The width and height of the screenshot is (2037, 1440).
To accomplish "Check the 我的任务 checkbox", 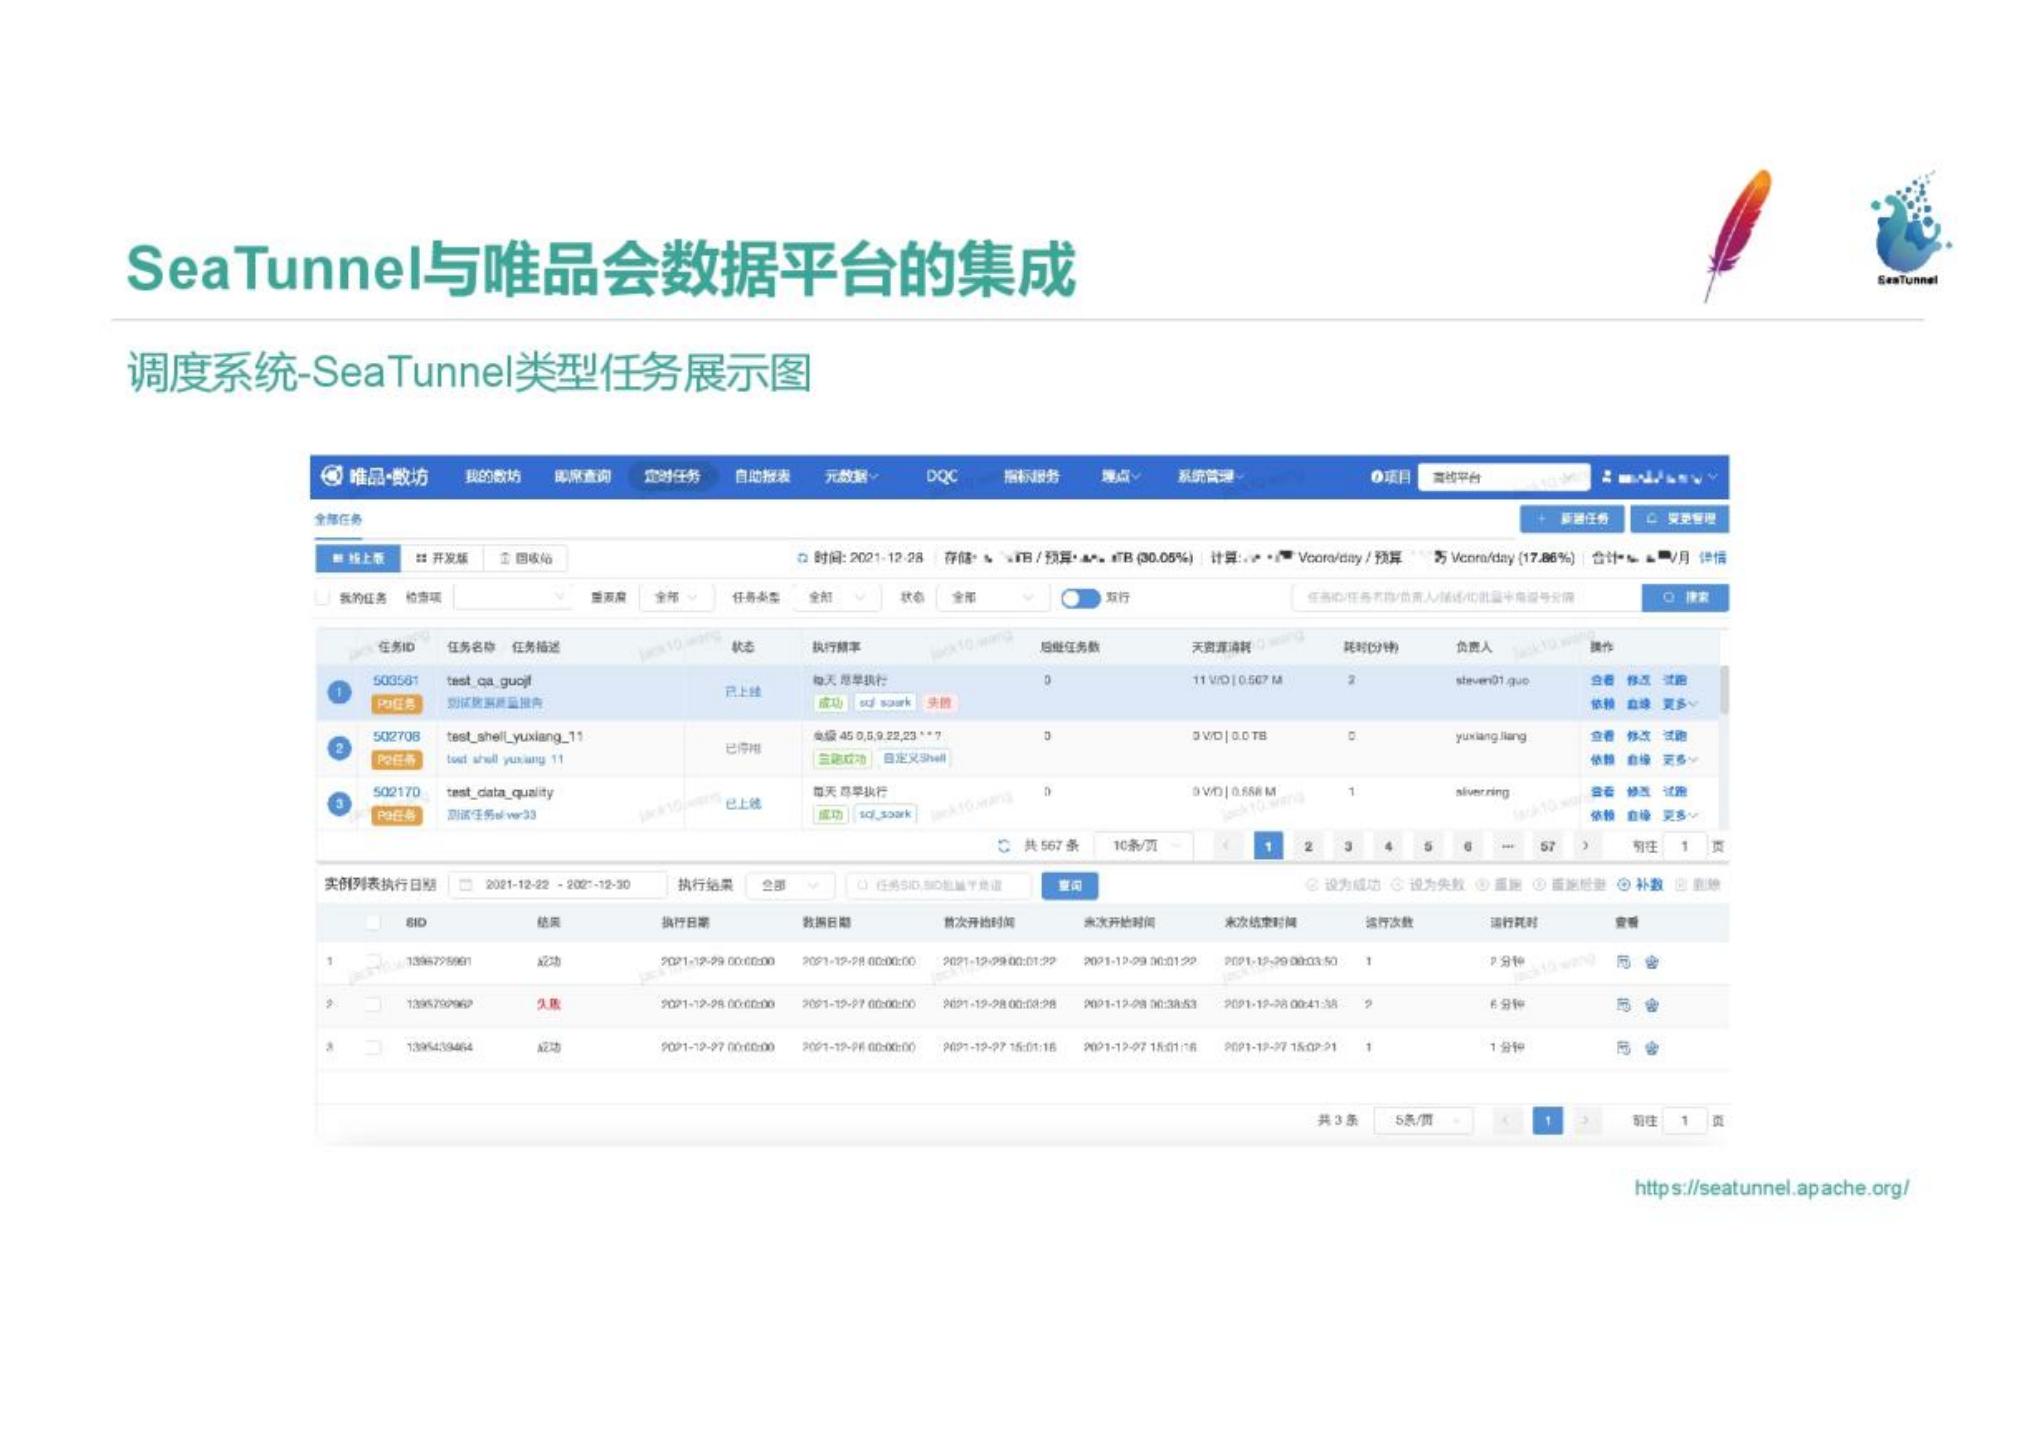I will (x=323, y=598).
